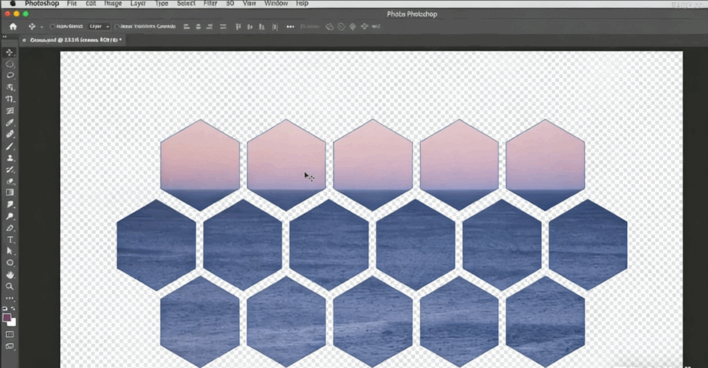Select the Spot Healing Brush tool
The image size is (708, 368).
point(9,134)
